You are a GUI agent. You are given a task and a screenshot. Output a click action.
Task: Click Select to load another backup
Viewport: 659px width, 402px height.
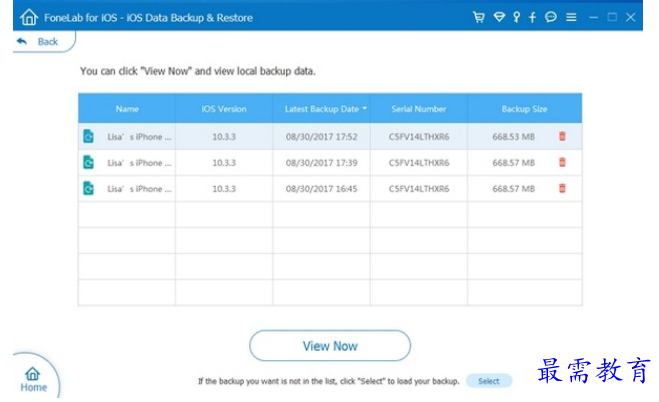tap(489, 381)
